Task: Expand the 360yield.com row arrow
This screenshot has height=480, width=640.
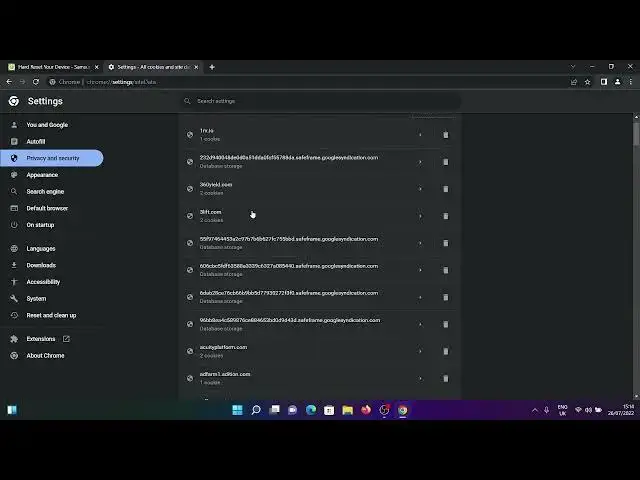Action: tap(420, 189)
